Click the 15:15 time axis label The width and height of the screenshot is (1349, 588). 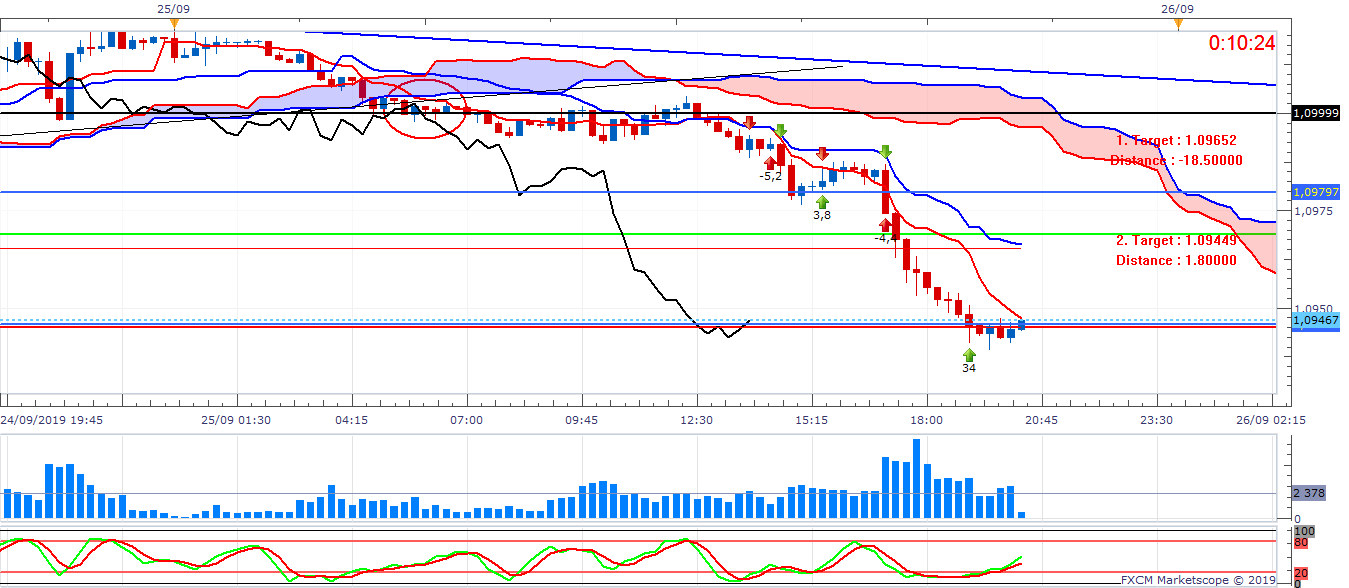(811, 420)
